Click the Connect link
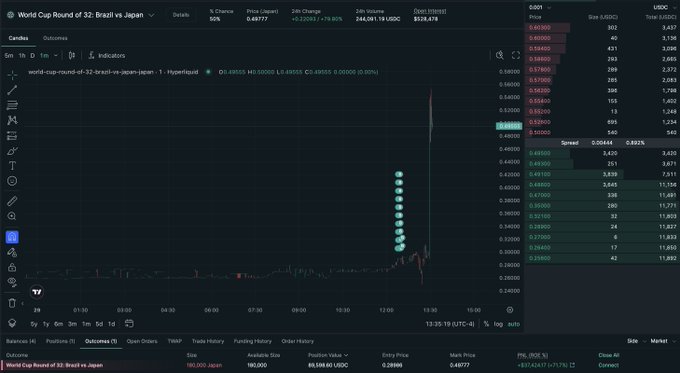 [608, 365]
